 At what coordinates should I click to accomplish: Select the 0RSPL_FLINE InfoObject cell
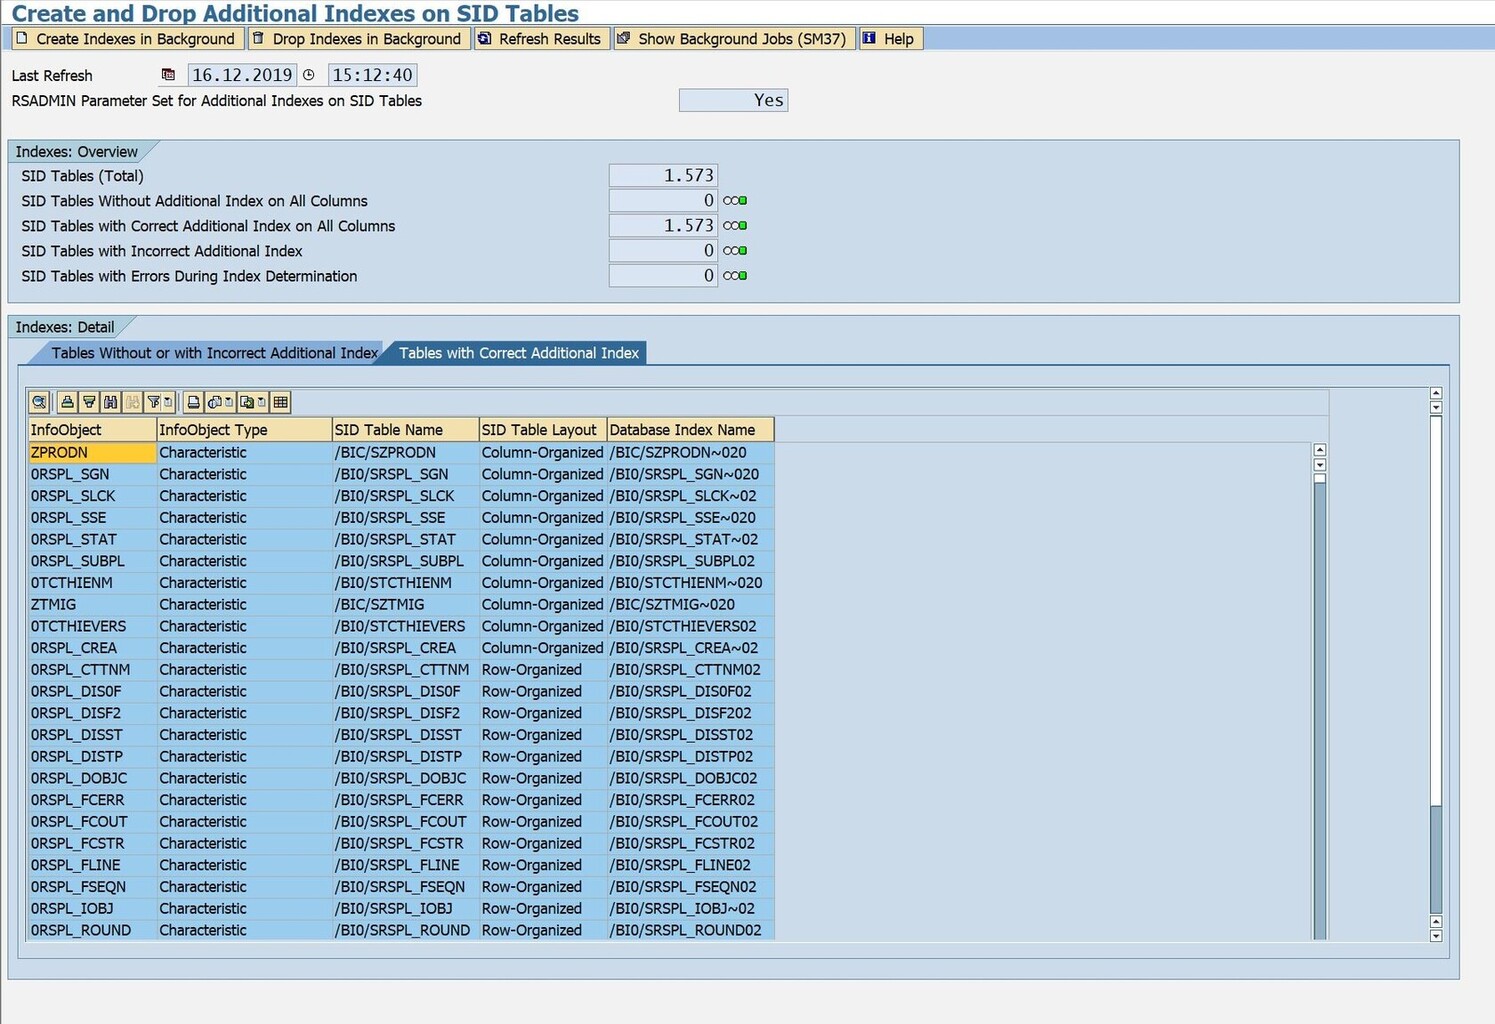92,866
